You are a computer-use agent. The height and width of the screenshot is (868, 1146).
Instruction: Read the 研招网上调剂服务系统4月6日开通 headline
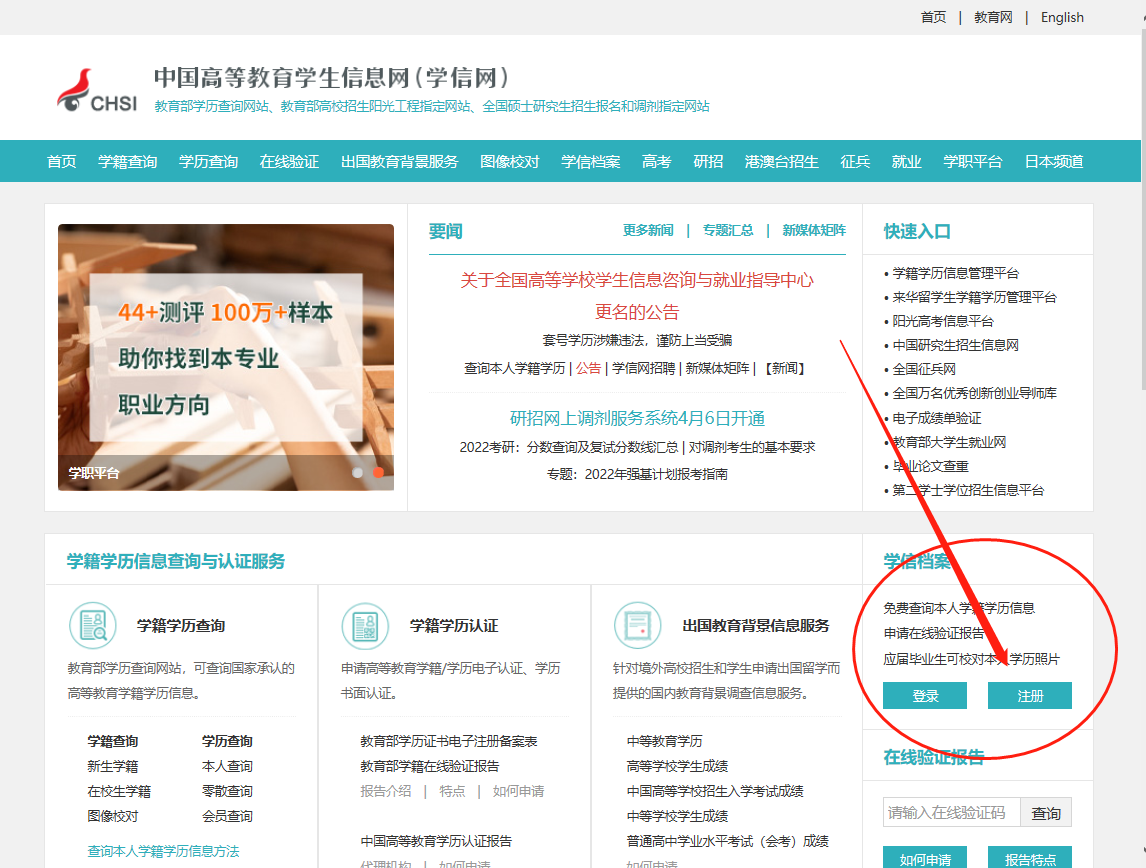[637, 418]
